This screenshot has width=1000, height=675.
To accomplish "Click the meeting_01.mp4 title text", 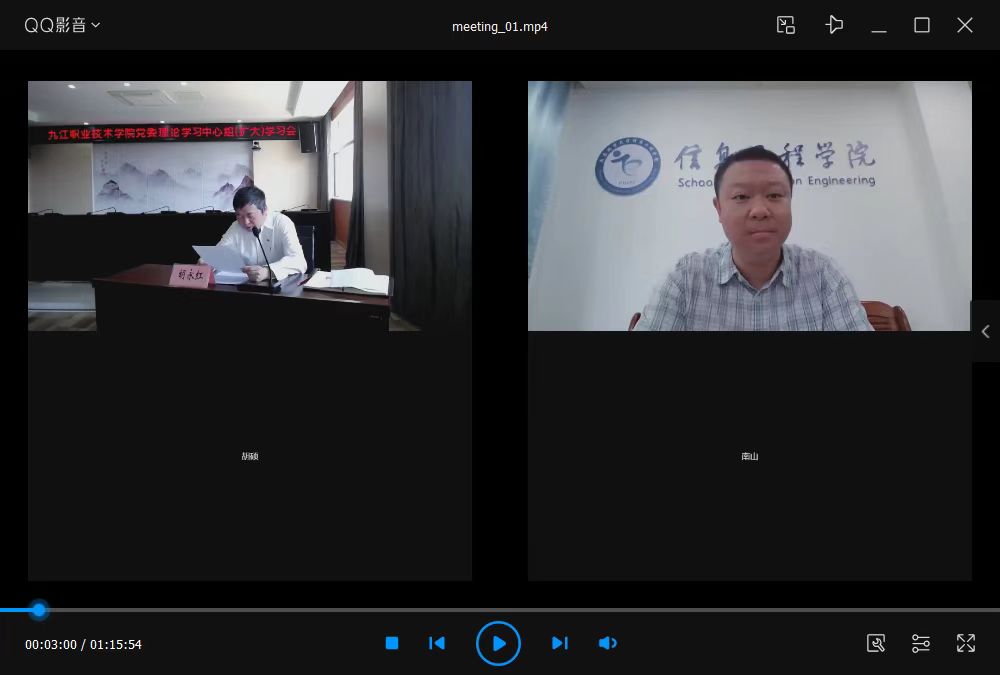I will pyautogui.click(x=500, y=27).
